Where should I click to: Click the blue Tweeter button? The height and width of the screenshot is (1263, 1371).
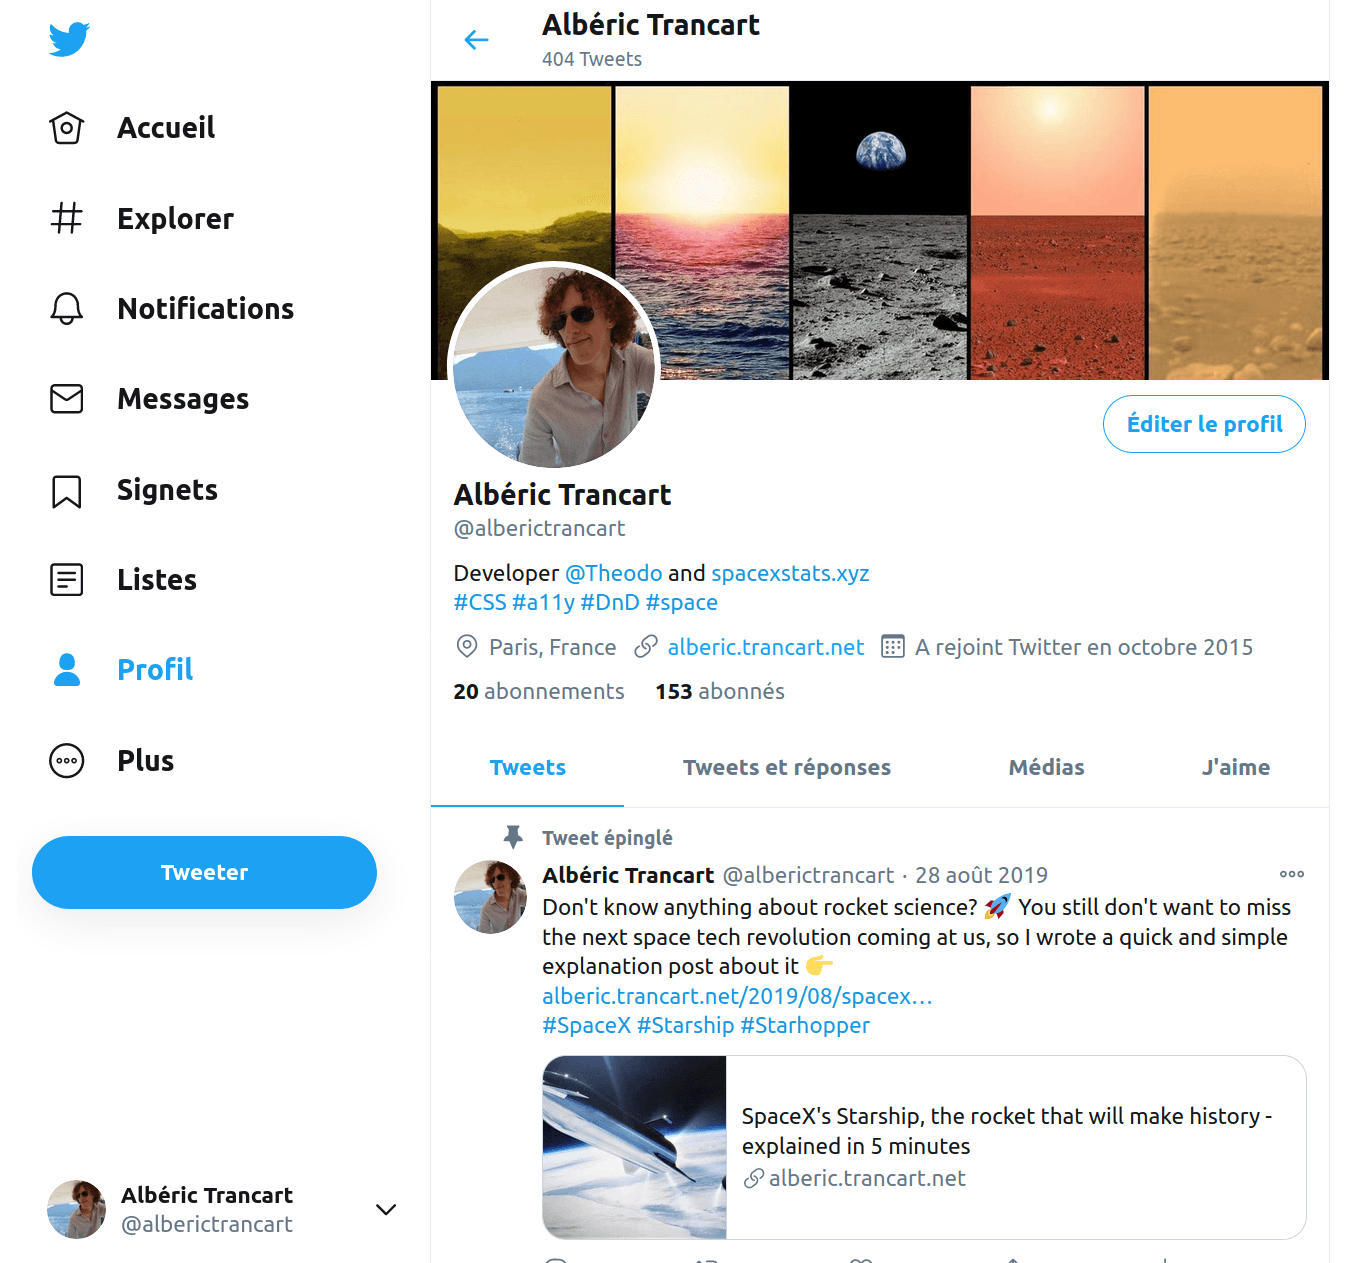click(x=204, y=873)
